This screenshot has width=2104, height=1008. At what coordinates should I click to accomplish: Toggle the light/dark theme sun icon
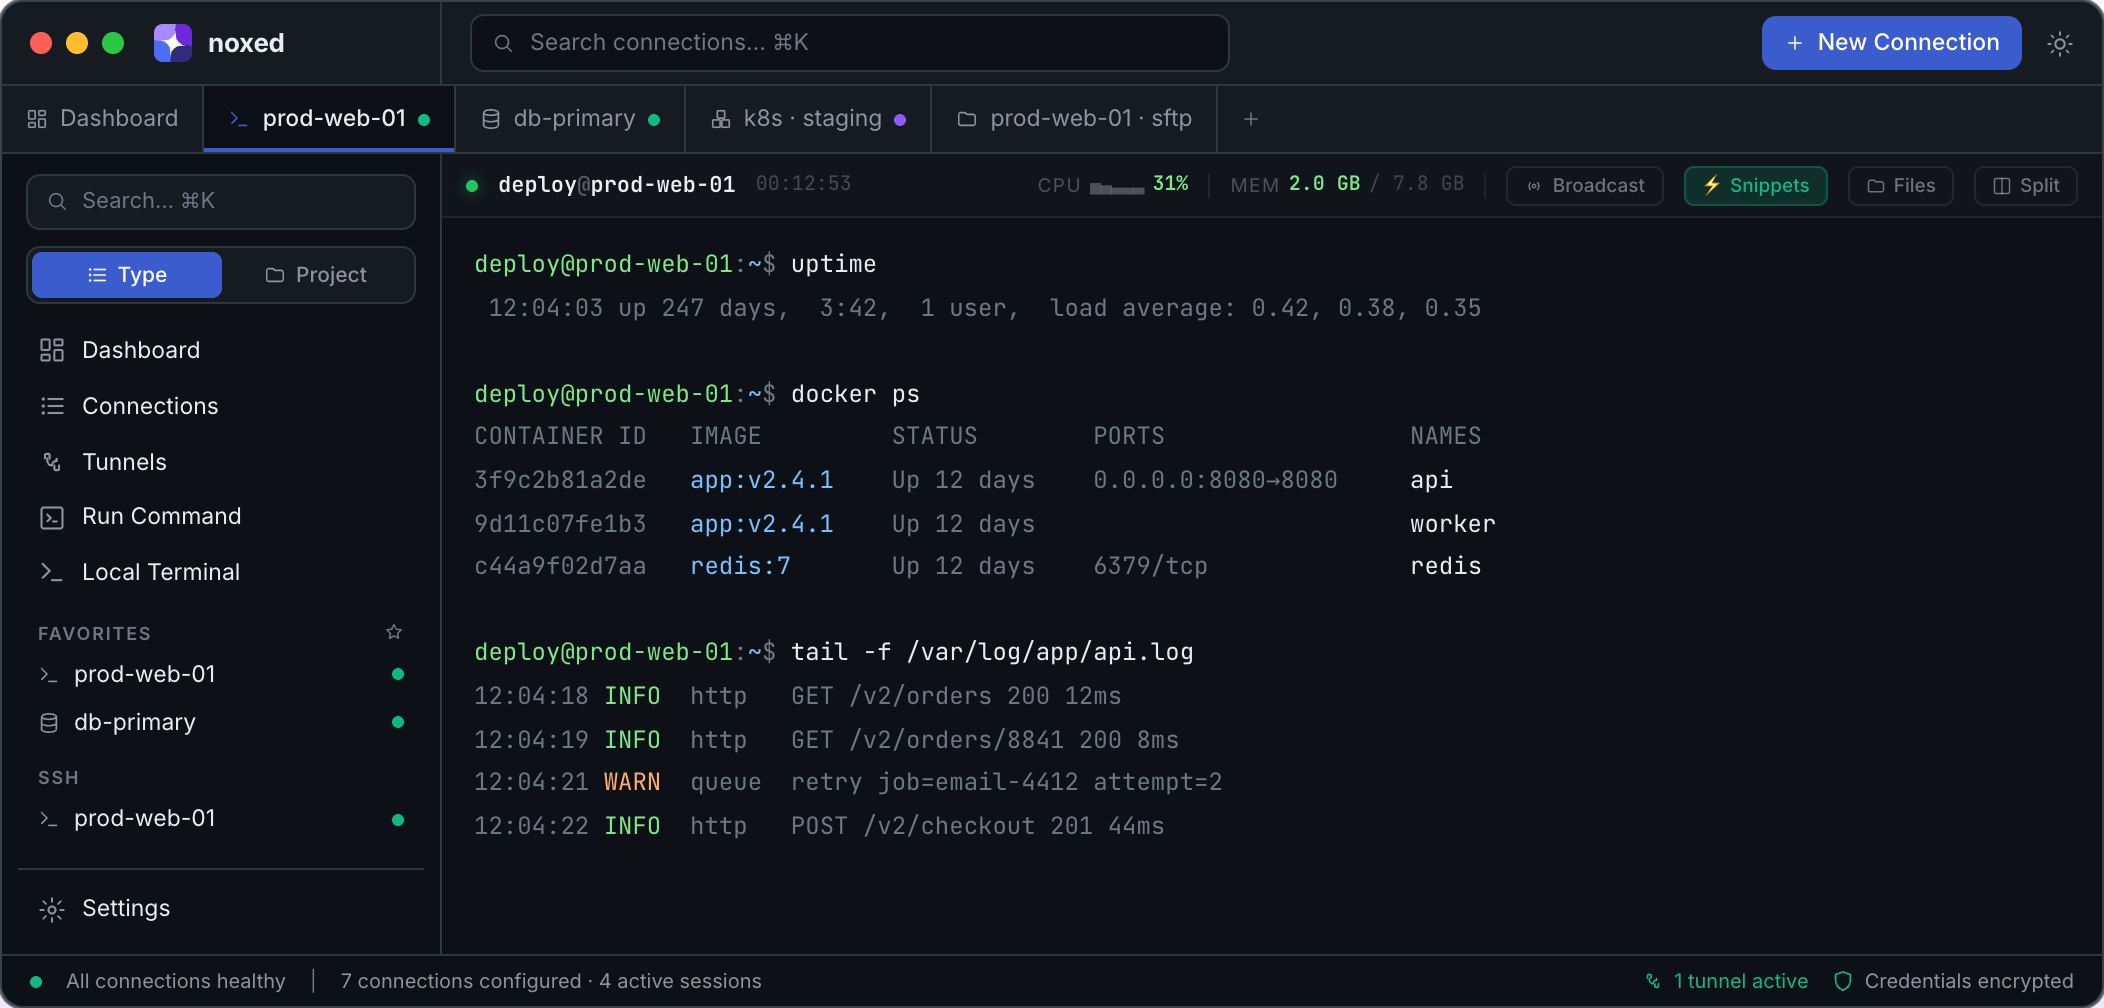click(2059, 43)
